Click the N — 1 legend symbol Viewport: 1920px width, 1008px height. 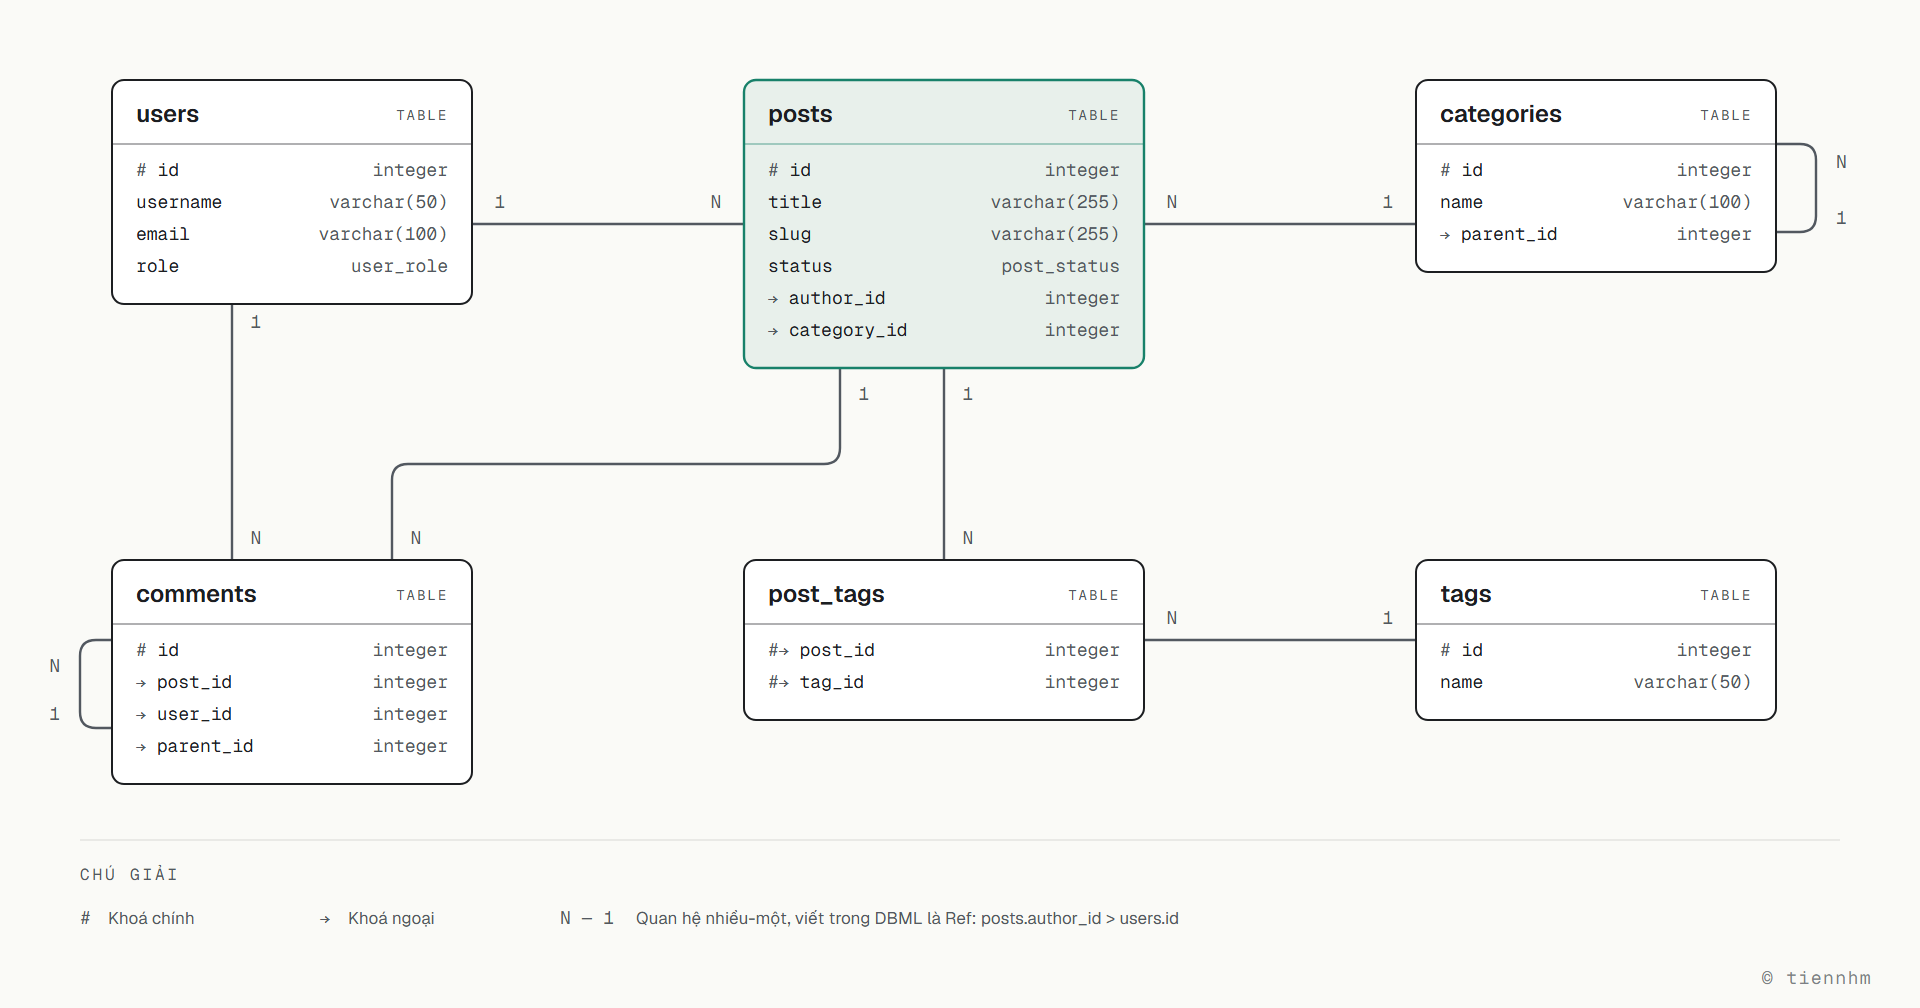click(587, 918)
